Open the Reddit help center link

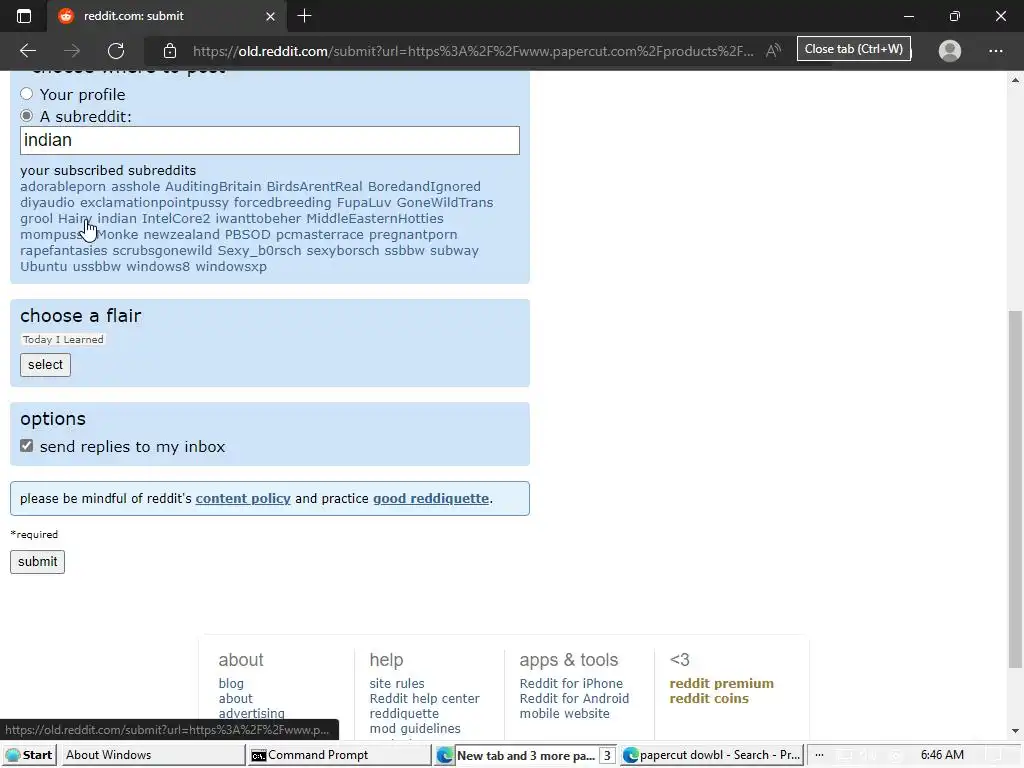pos(424,698)
